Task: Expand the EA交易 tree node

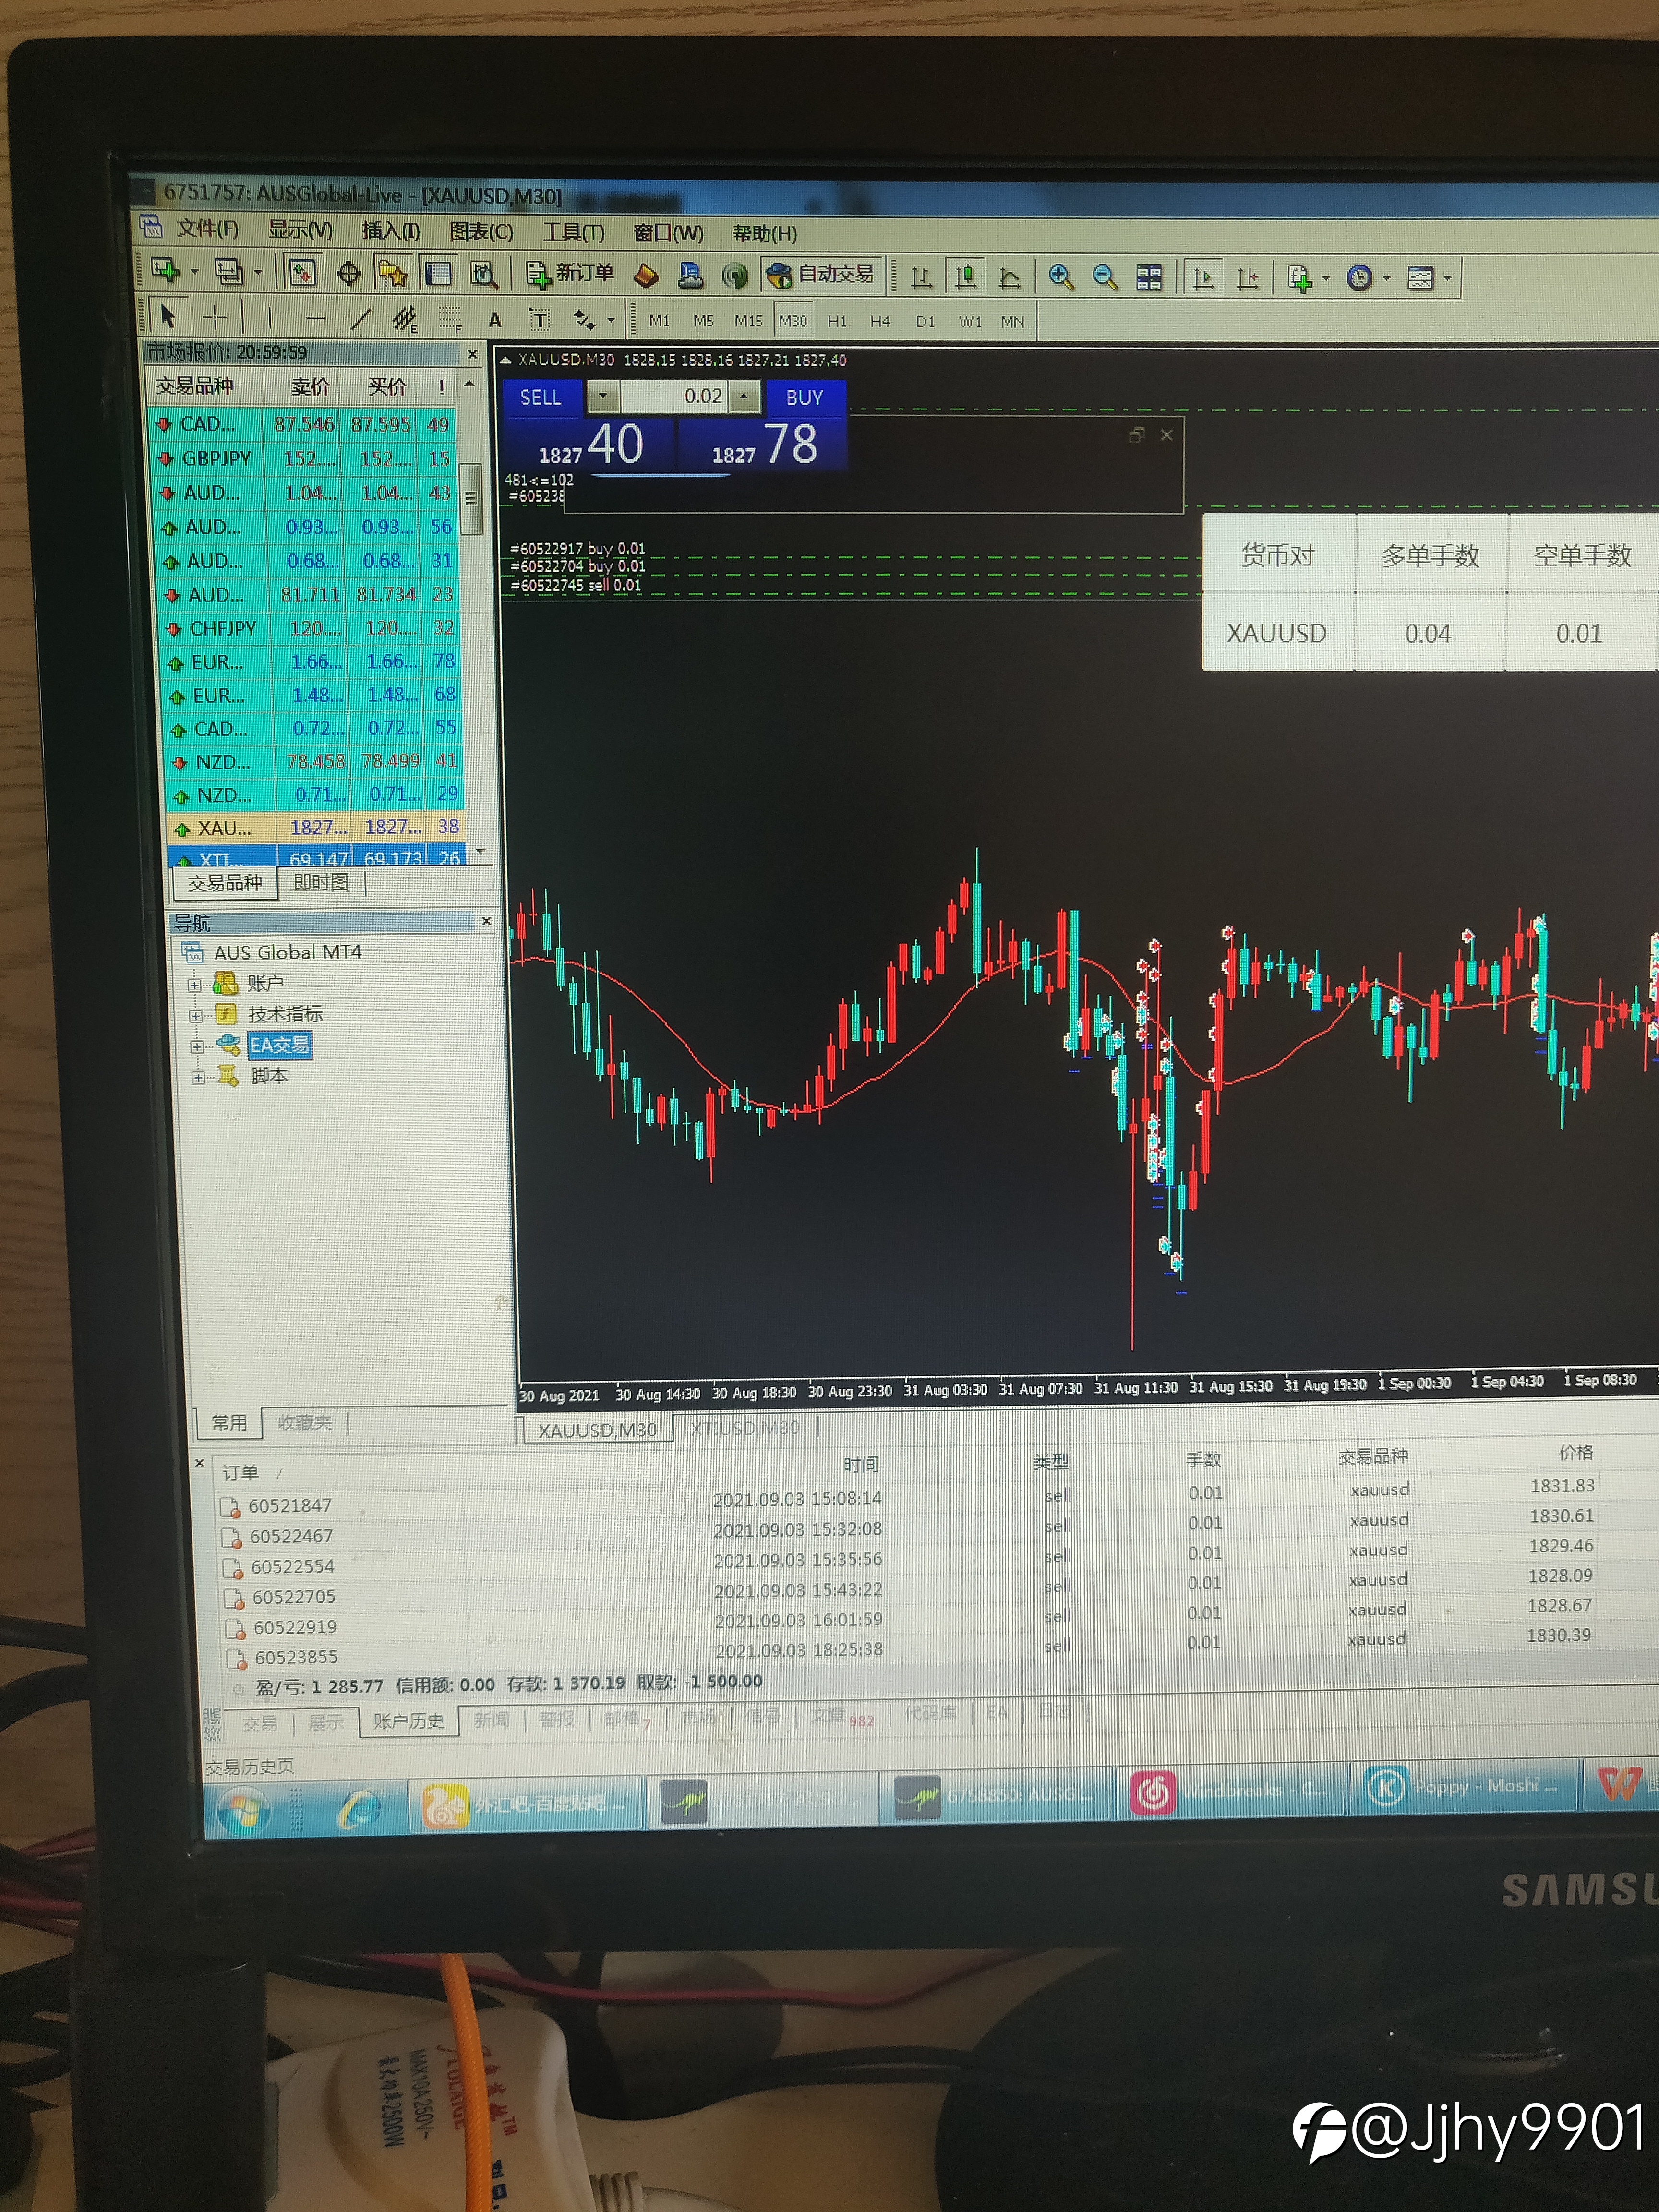Action: click(197, 1046)
